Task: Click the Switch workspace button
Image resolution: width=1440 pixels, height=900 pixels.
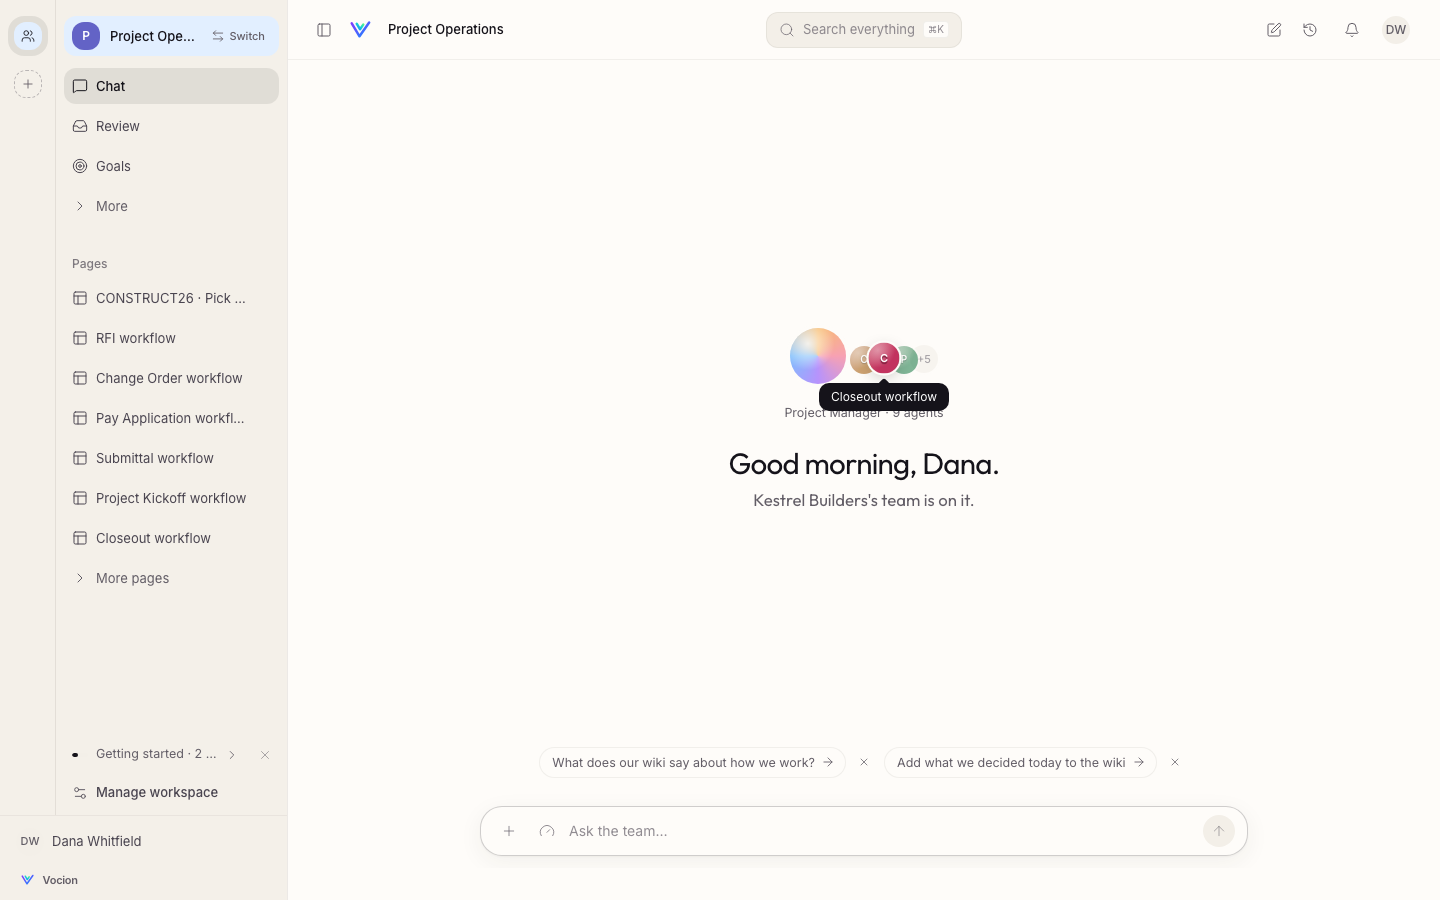Action: tap(238, 36)
